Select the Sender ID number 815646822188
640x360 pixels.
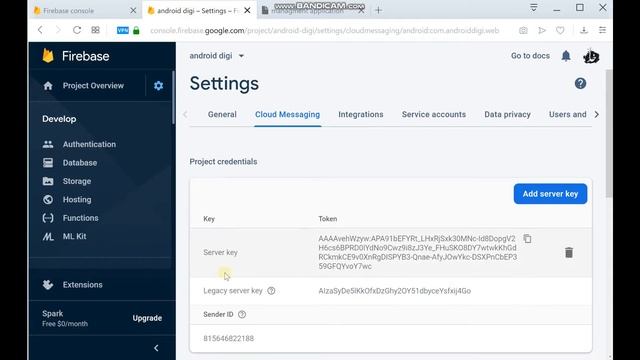click(229, 338)
